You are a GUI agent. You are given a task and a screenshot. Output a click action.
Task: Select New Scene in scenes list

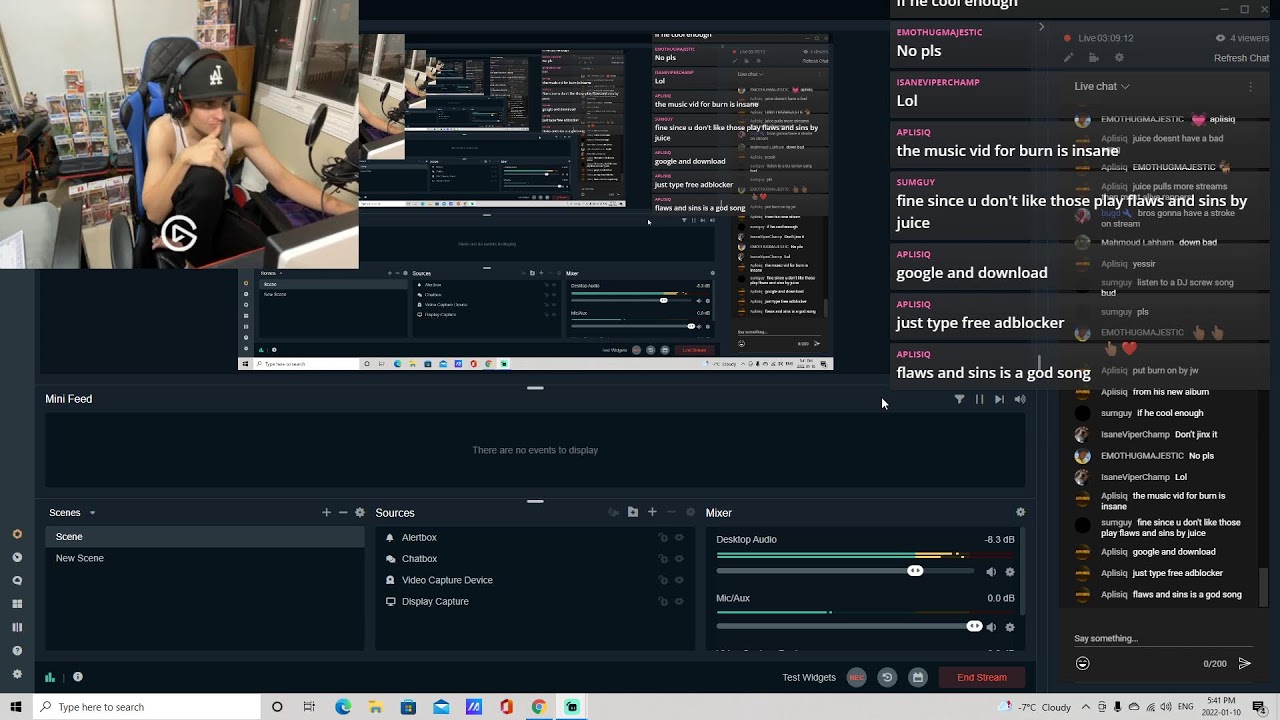coord(205,558)
